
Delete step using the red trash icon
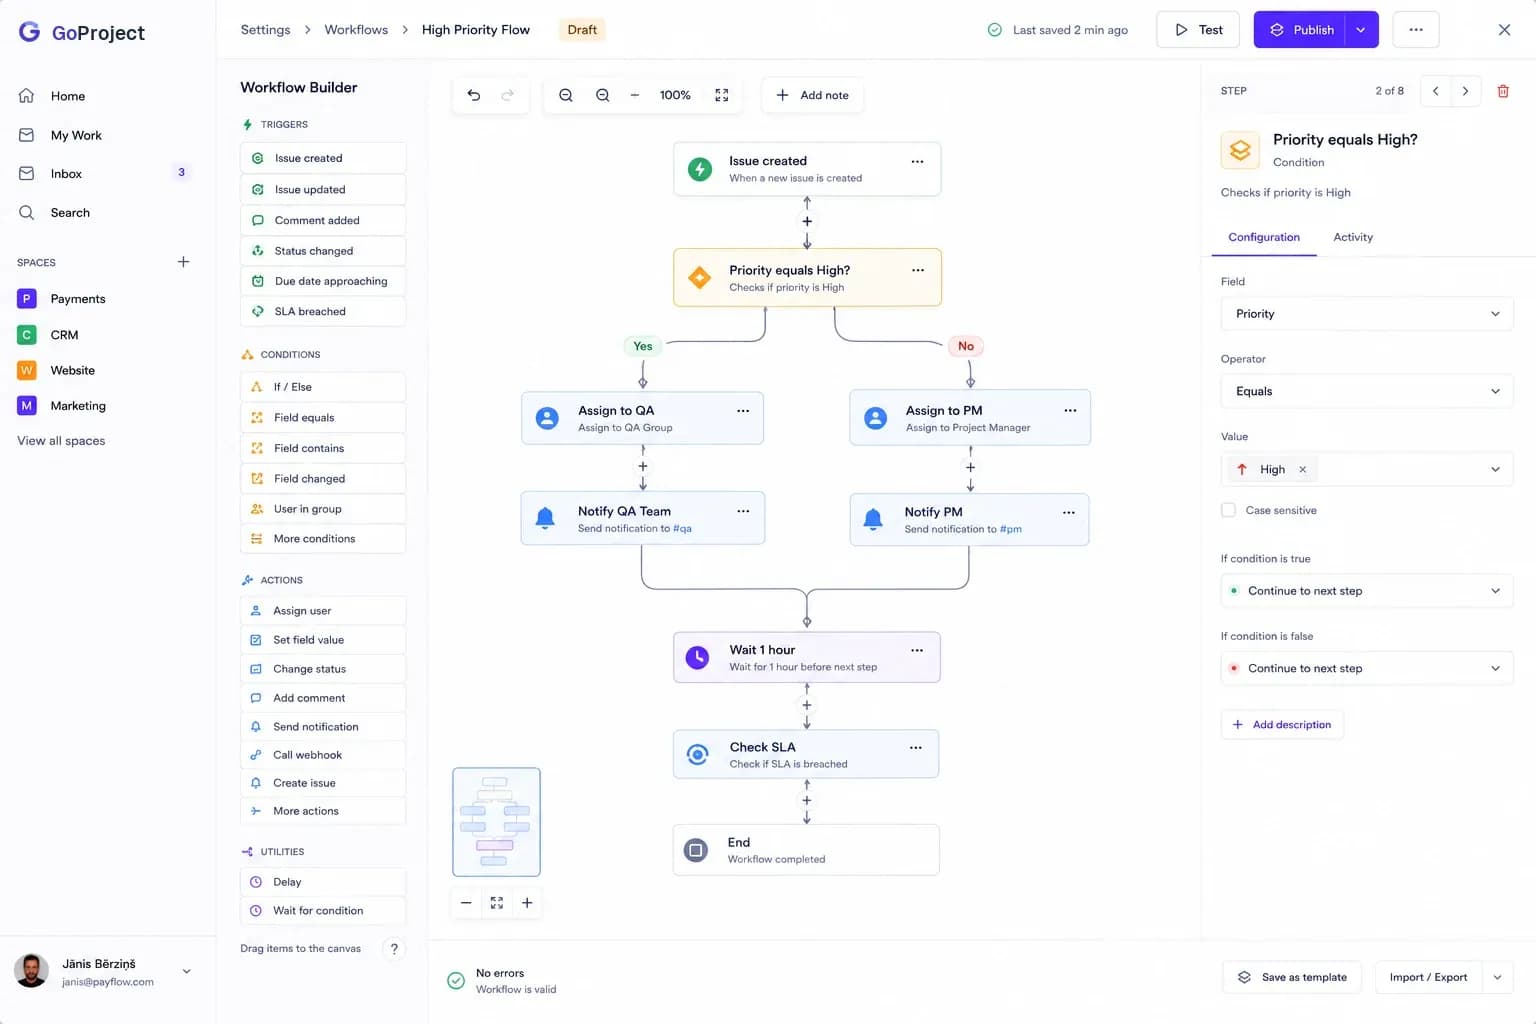[x=1503, y=91]
